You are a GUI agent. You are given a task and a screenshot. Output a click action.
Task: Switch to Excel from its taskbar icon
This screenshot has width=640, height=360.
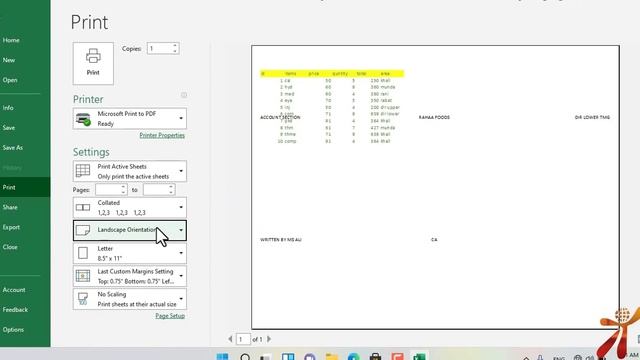click(419, 357)
